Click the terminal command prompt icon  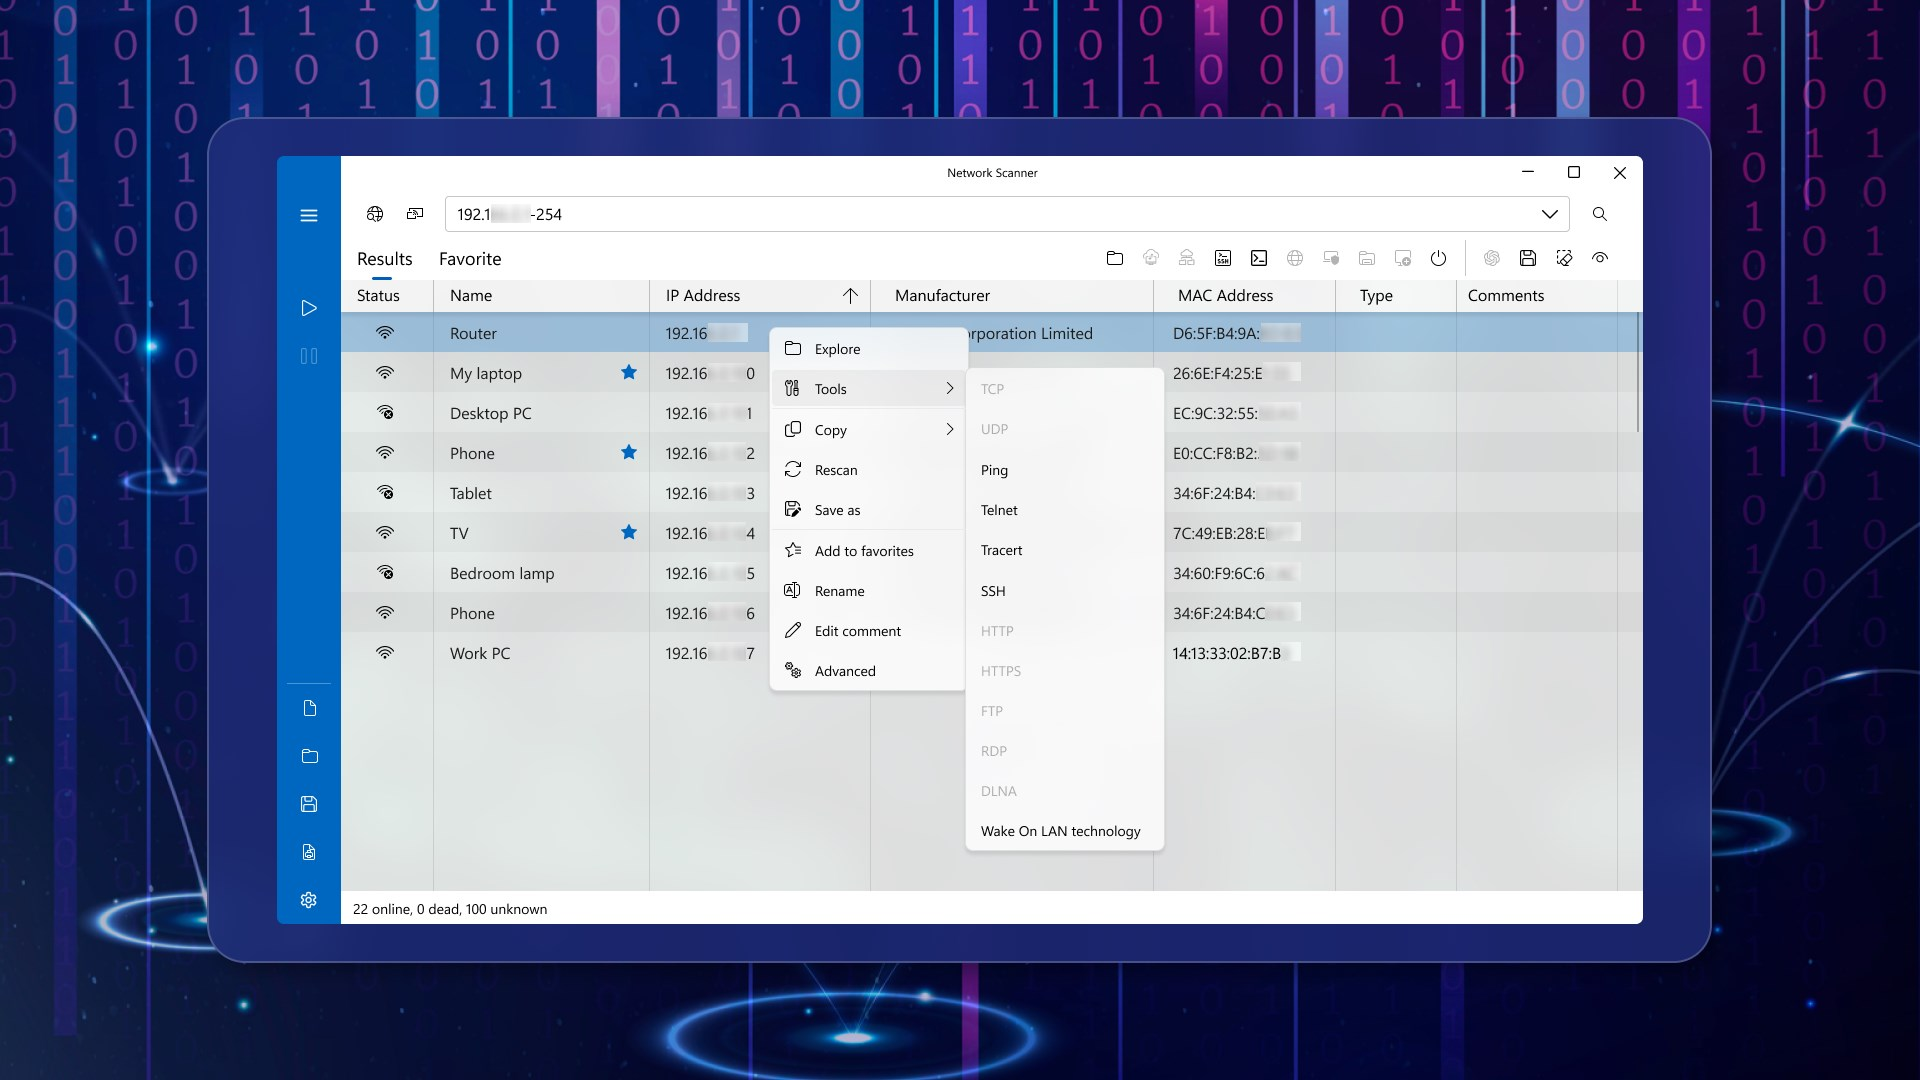tap(1259, 258)
